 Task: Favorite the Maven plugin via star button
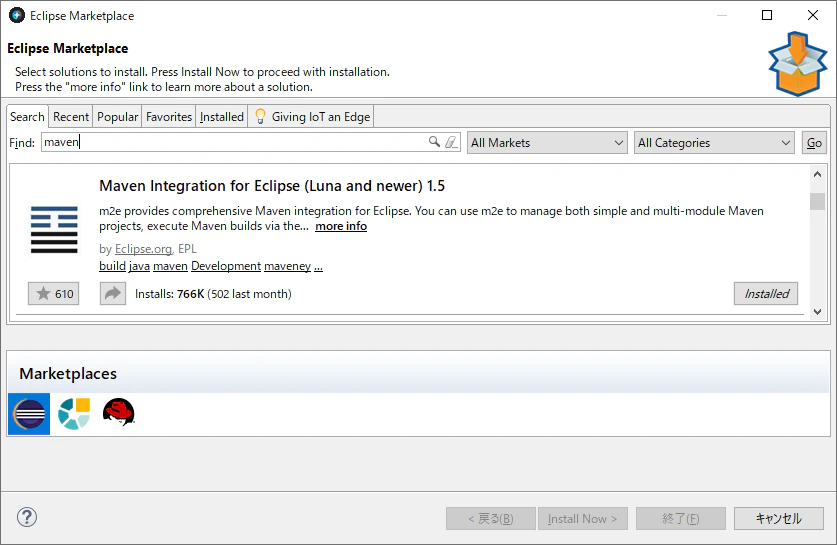click(53, 294)
